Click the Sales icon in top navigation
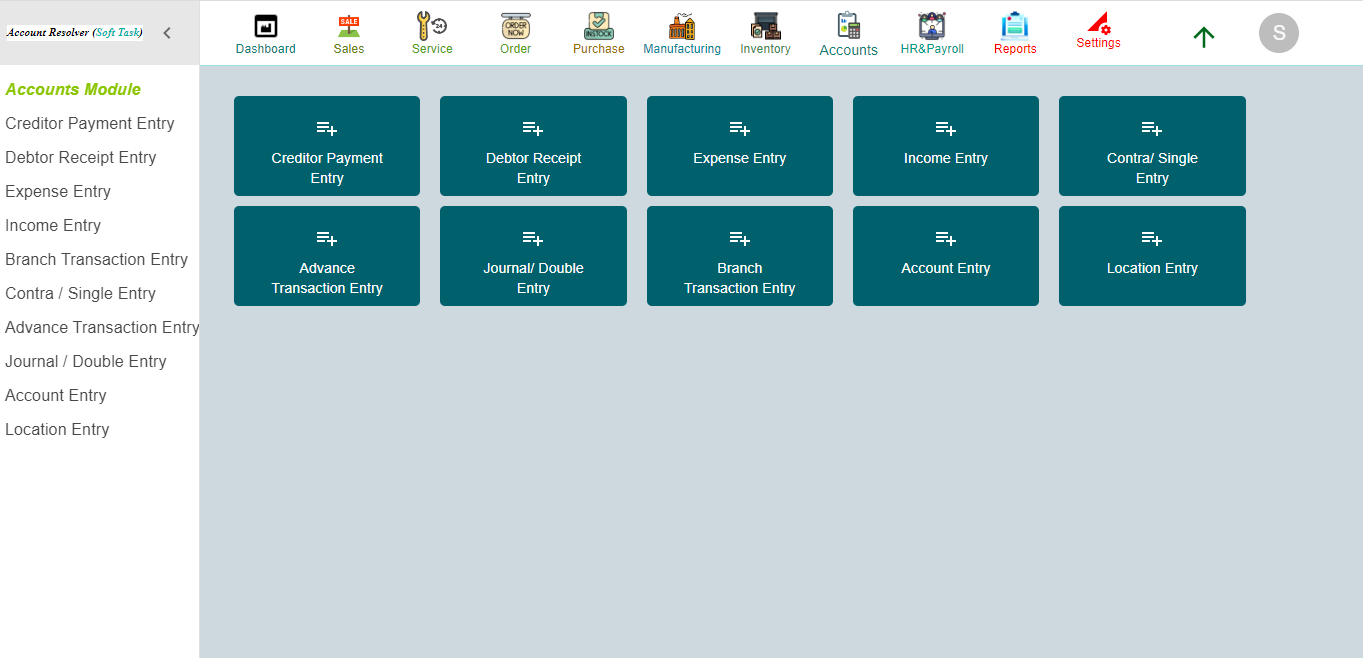 coord(348,32)
